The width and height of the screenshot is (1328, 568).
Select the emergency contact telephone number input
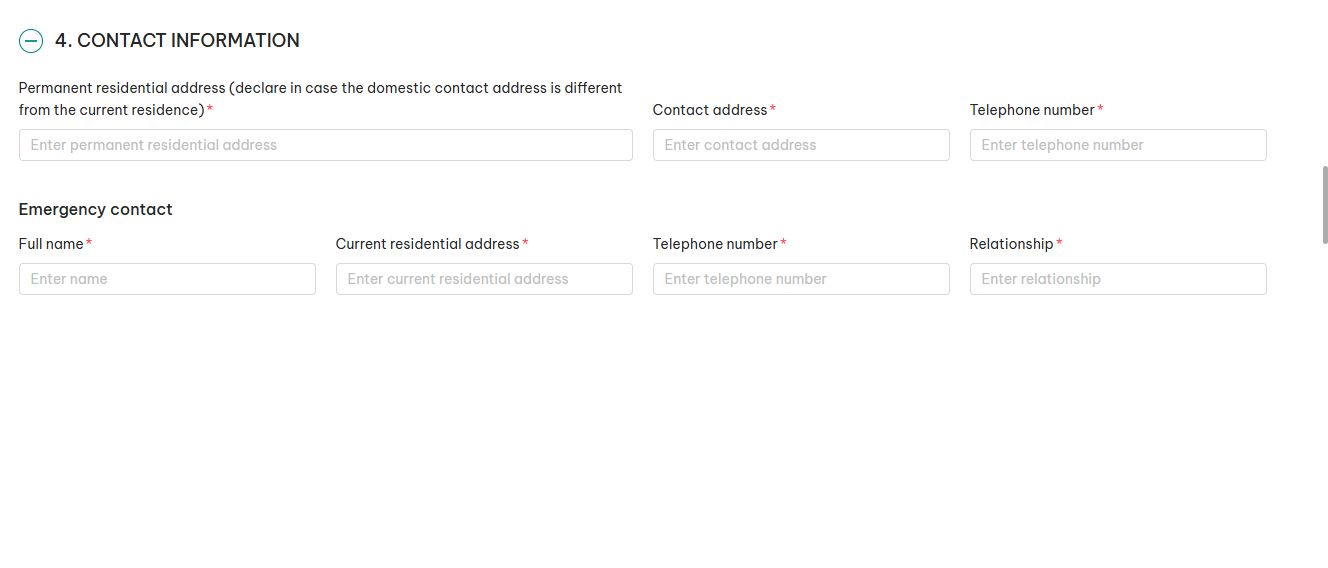[800, 279]
